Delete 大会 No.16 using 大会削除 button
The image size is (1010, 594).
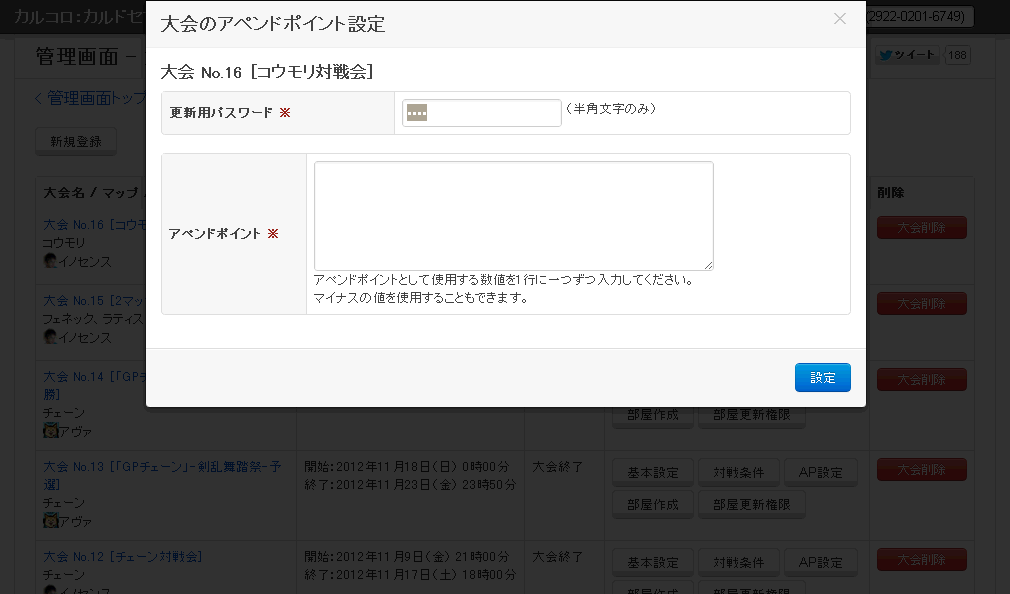pos(921,228)
